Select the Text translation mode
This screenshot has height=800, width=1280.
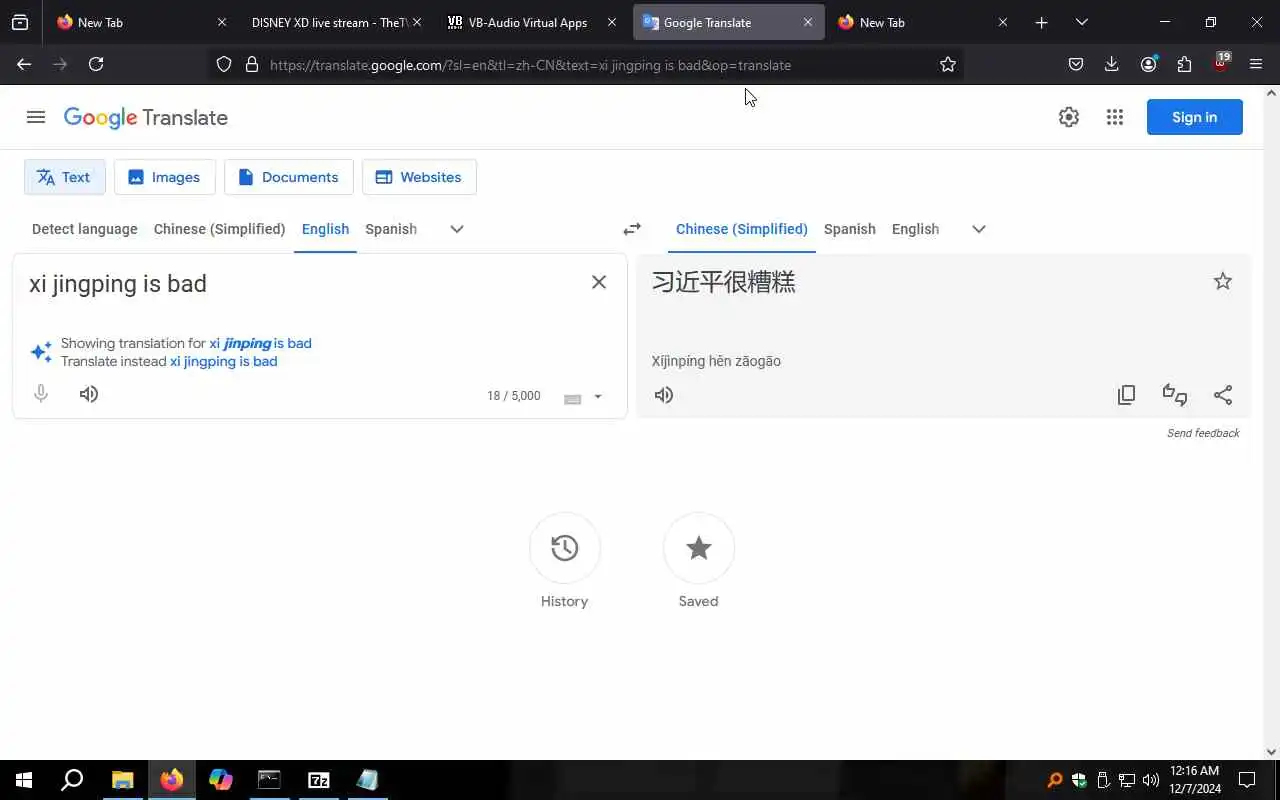64,177
